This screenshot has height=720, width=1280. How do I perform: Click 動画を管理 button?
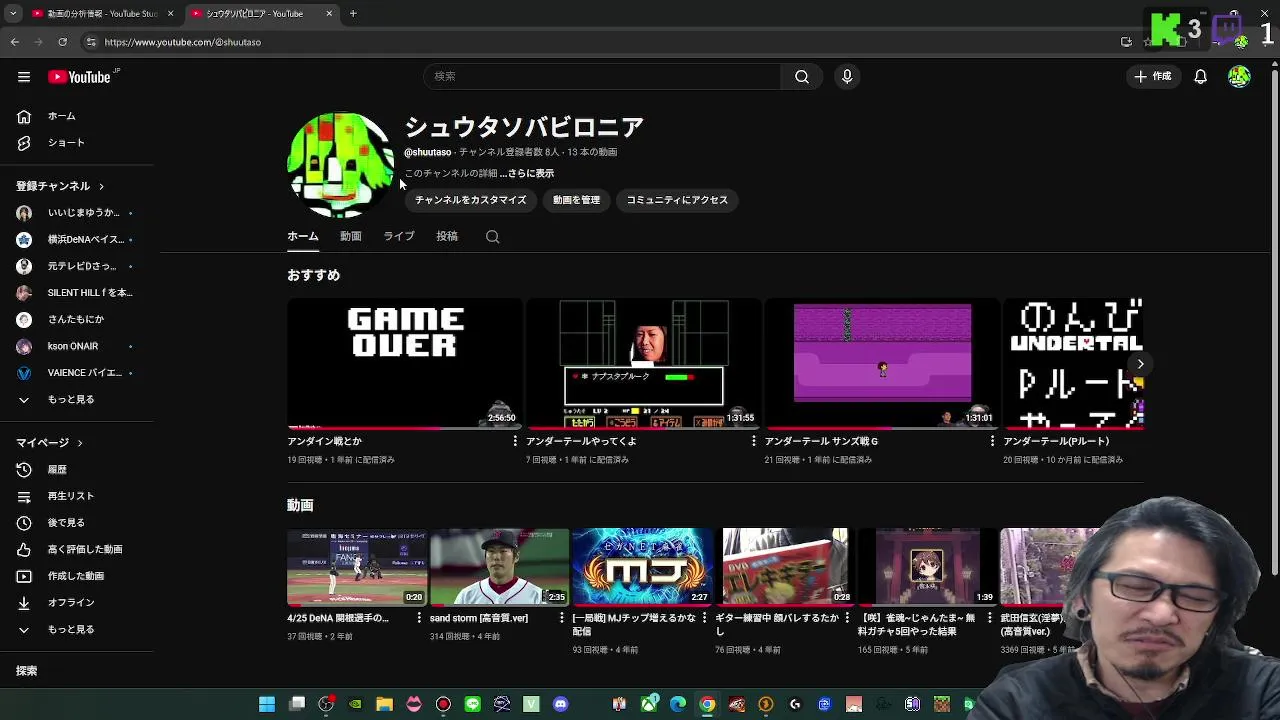pyautogui.click(x=576, y=200)
